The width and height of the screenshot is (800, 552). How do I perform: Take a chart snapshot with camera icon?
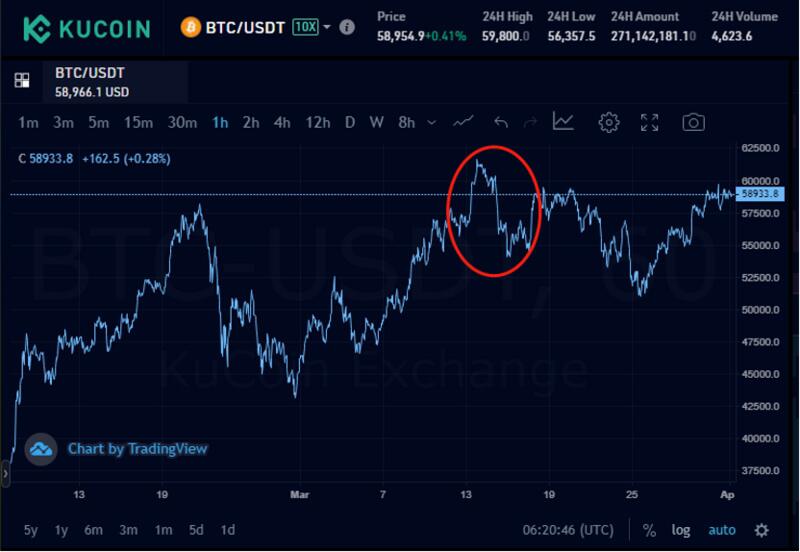tap(693, 122)
